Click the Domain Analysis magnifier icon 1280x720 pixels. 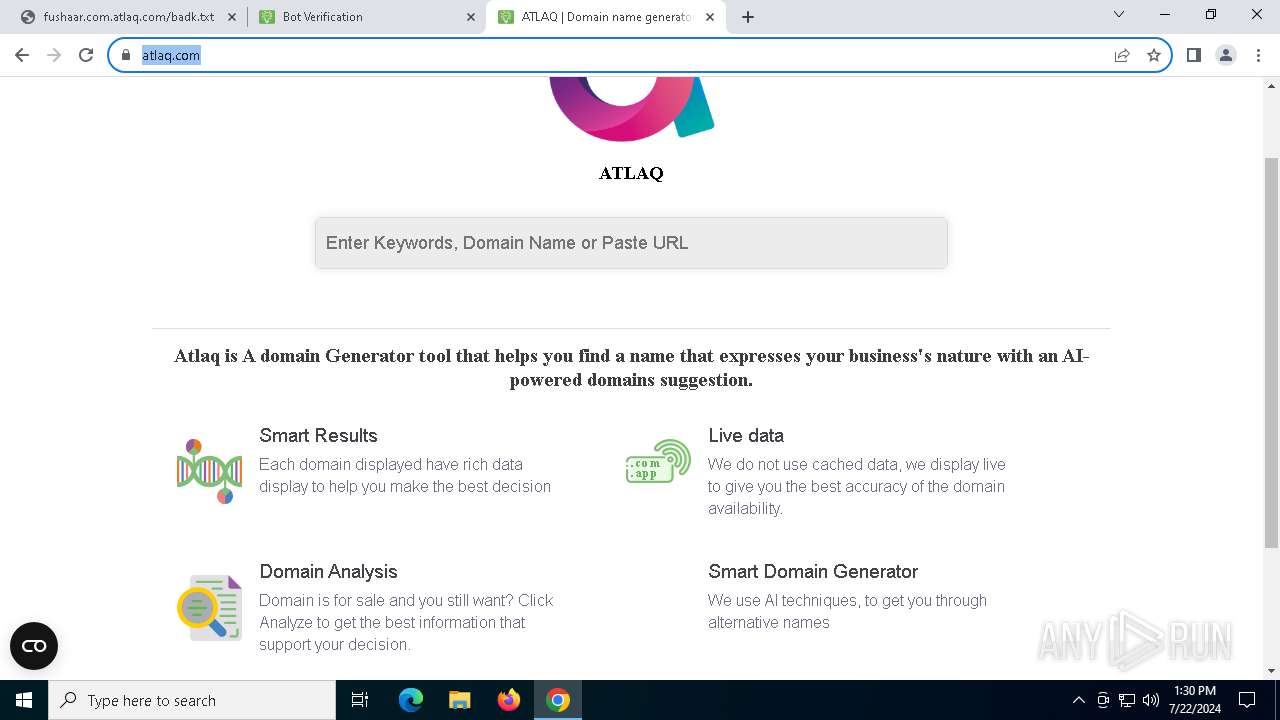(x=209, y=607)
